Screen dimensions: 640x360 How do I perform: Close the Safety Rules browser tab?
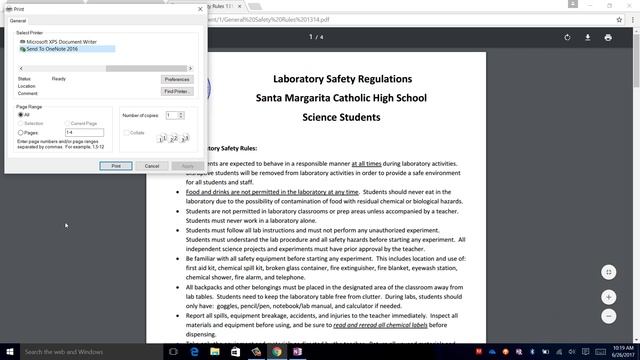[240, 7]
